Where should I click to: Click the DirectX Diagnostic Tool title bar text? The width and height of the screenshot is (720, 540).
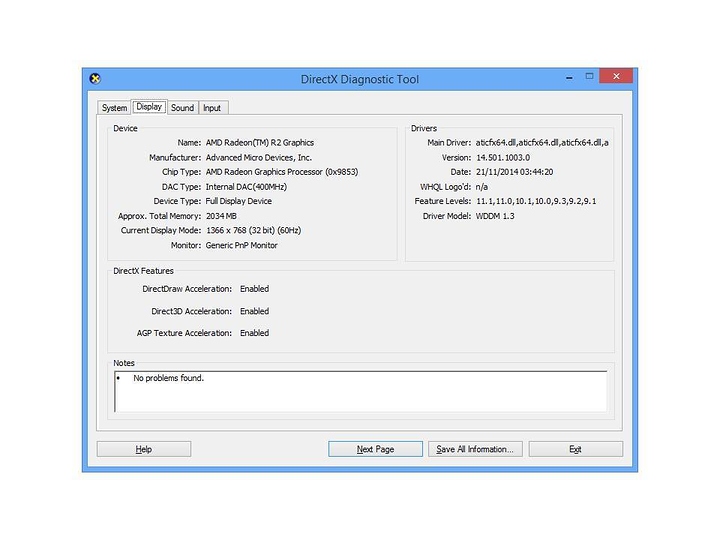360,79
